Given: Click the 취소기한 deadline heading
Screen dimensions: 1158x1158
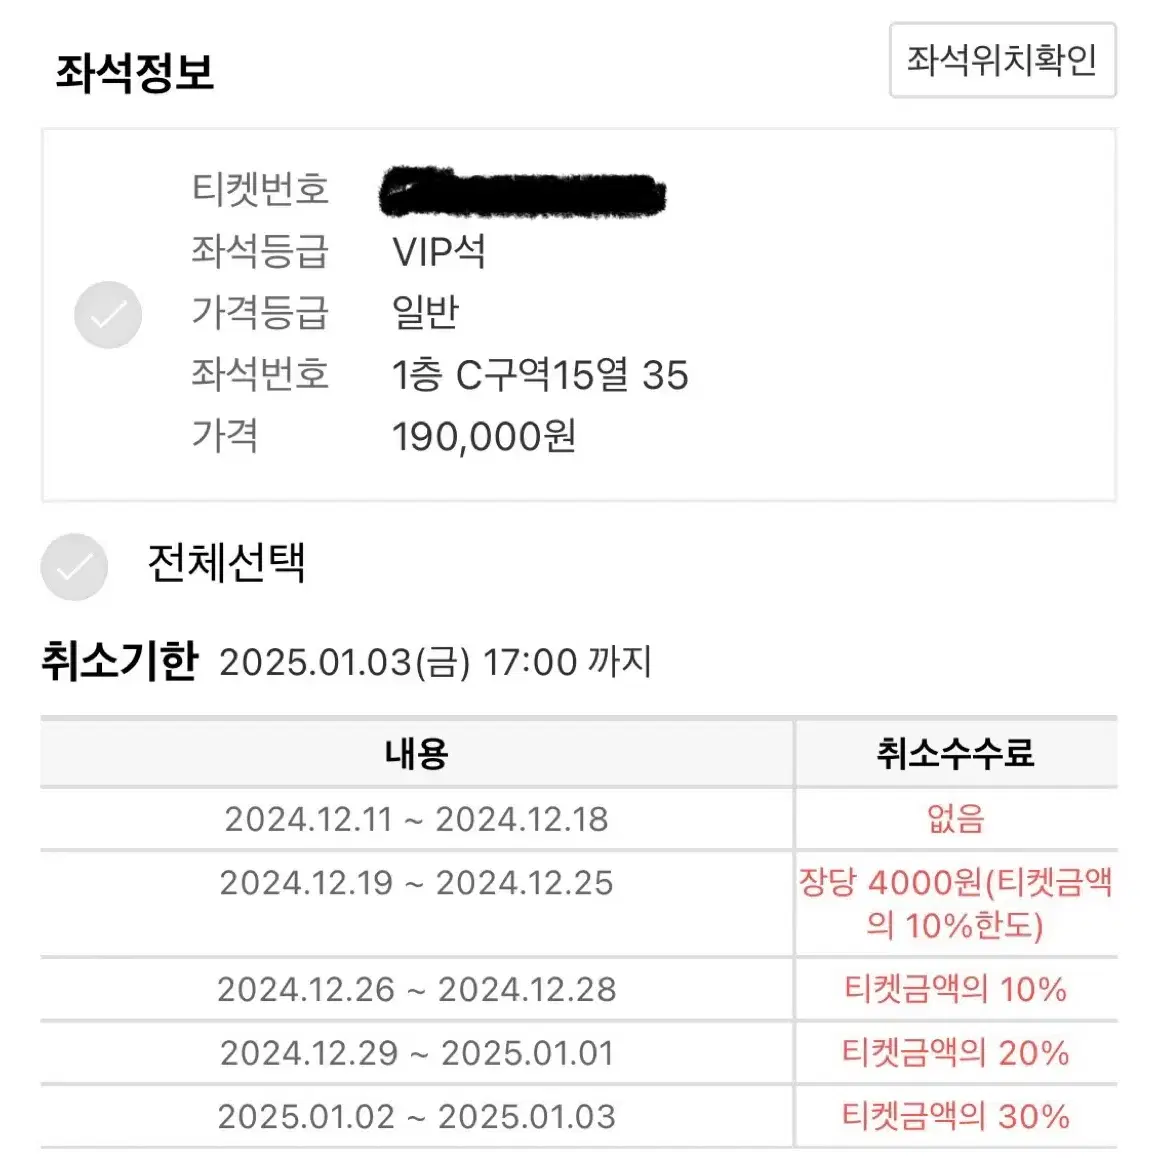Looking at the screenshot, I should [120, 660].
